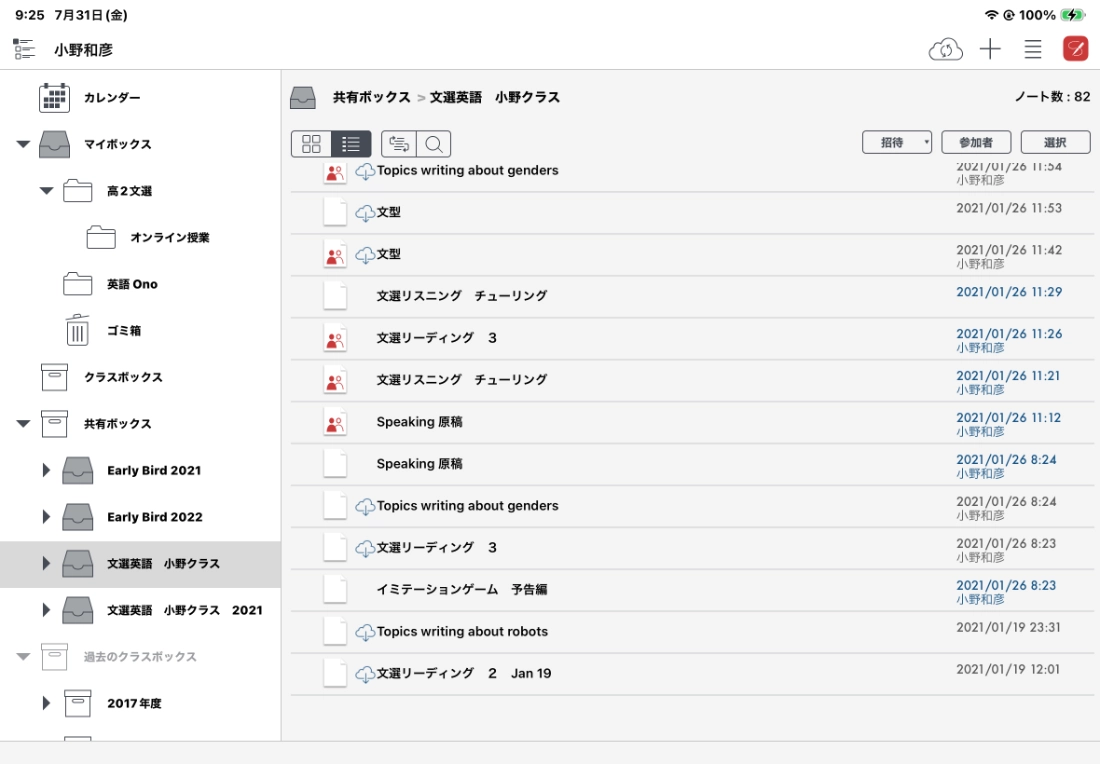Click the 高2文選 folder icon
1100x764 pixels.
(x=77, y=191)
